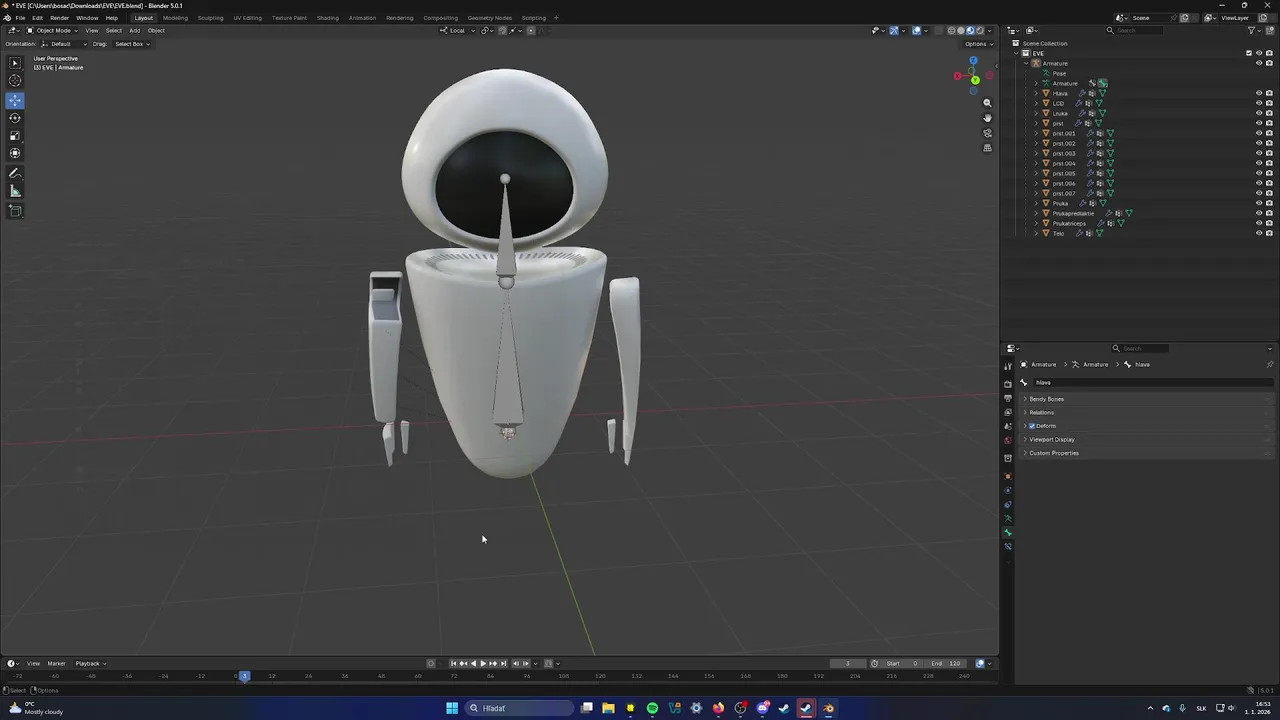
Task: Hide Hlava object in viewport
Action: 1259,93
